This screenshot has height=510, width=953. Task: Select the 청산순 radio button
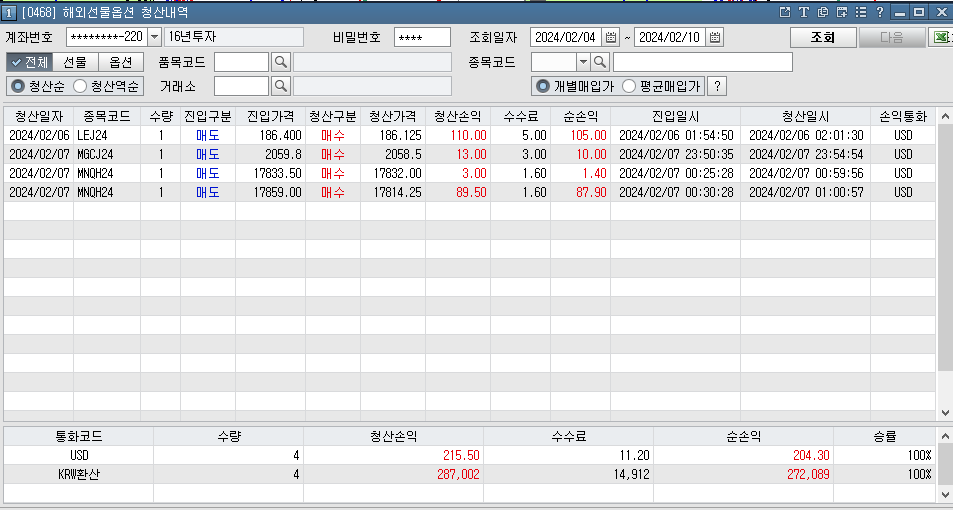click(18, 86)
